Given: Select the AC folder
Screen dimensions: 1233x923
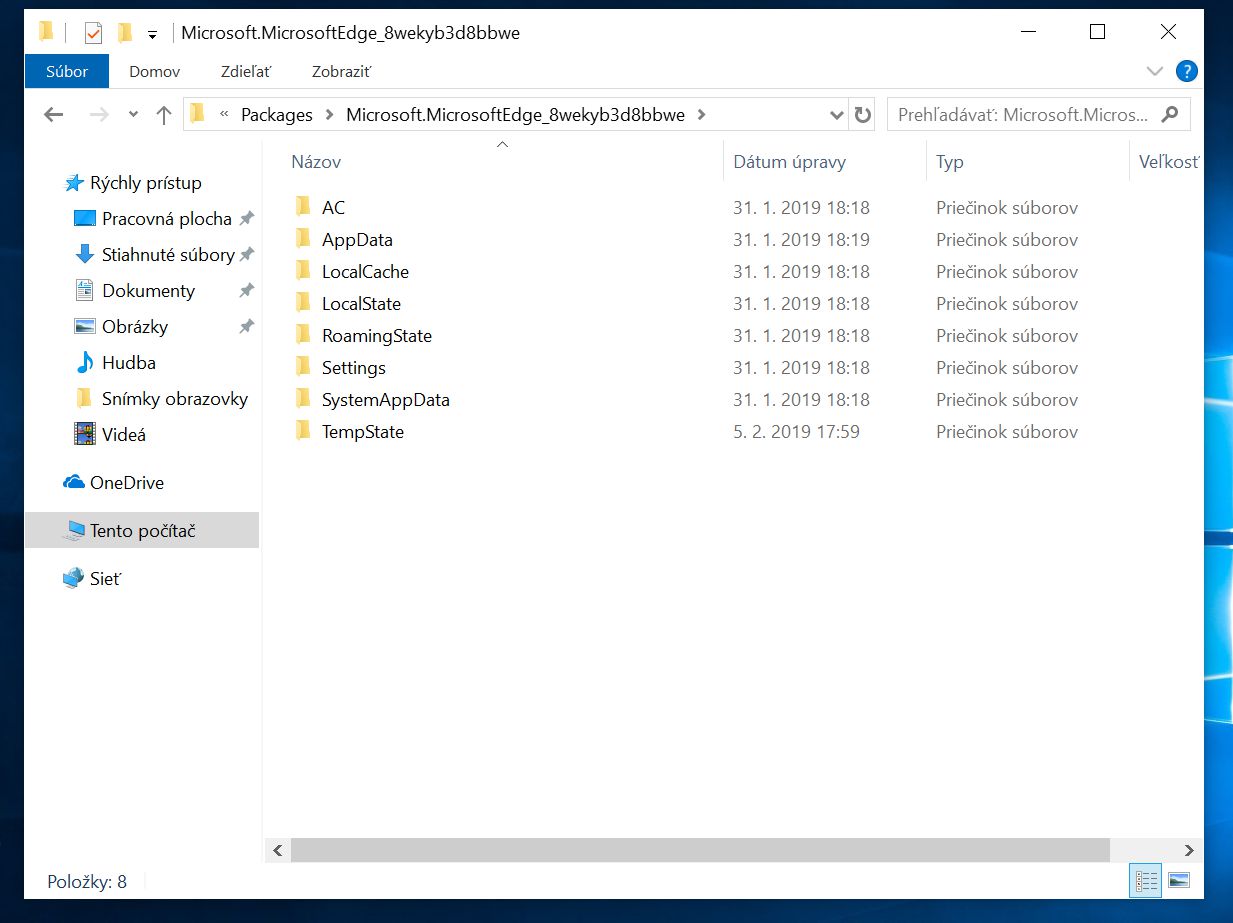Looking at the screenshot, I should (x=333, y=208).
